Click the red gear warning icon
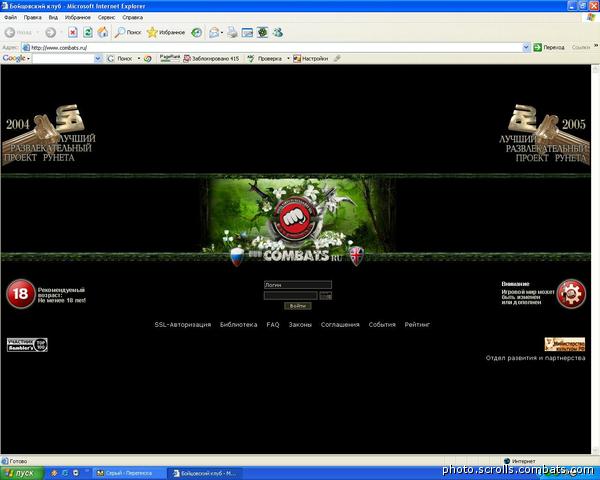Screen dimensions: 600x480 [x=571, y=294]
